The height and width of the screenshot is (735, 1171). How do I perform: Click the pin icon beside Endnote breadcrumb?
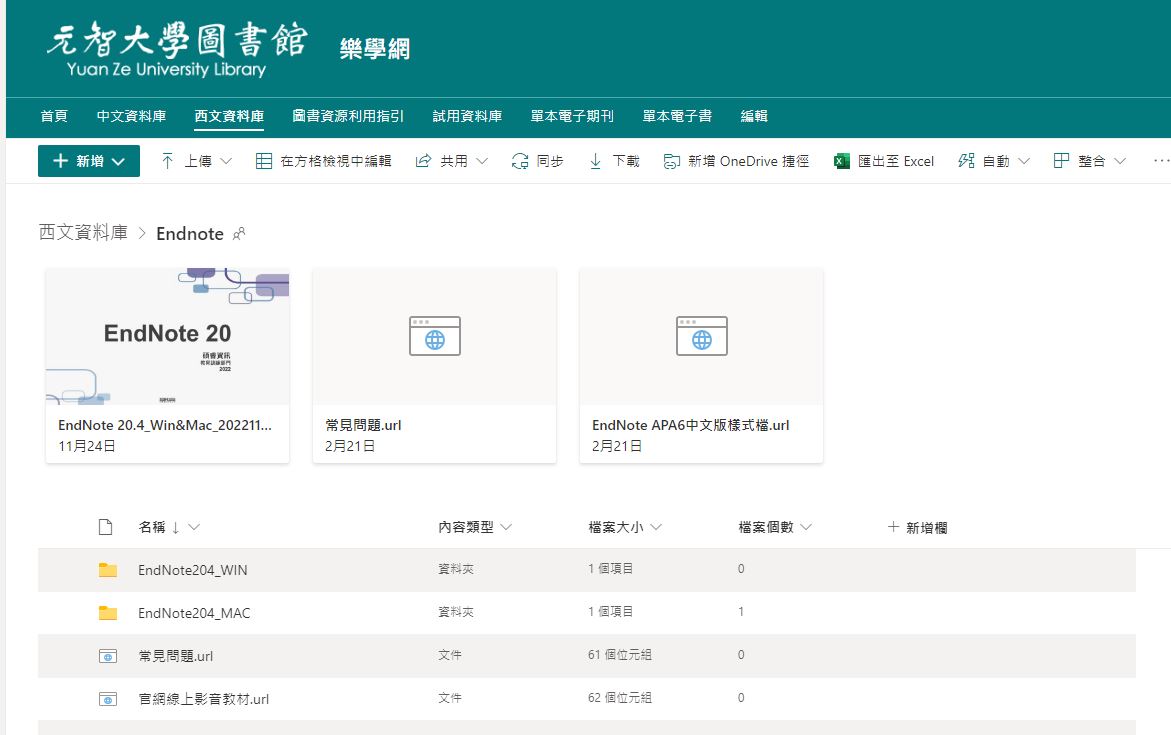pos(239,234)
